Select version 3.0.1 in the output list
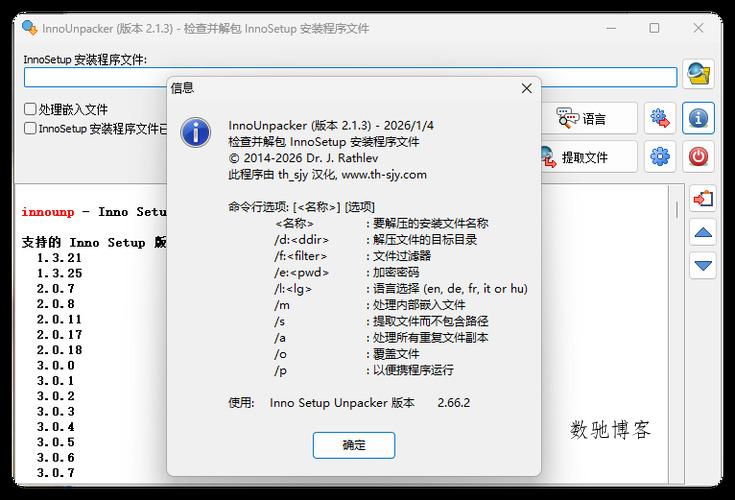 (x=55, y=381)
